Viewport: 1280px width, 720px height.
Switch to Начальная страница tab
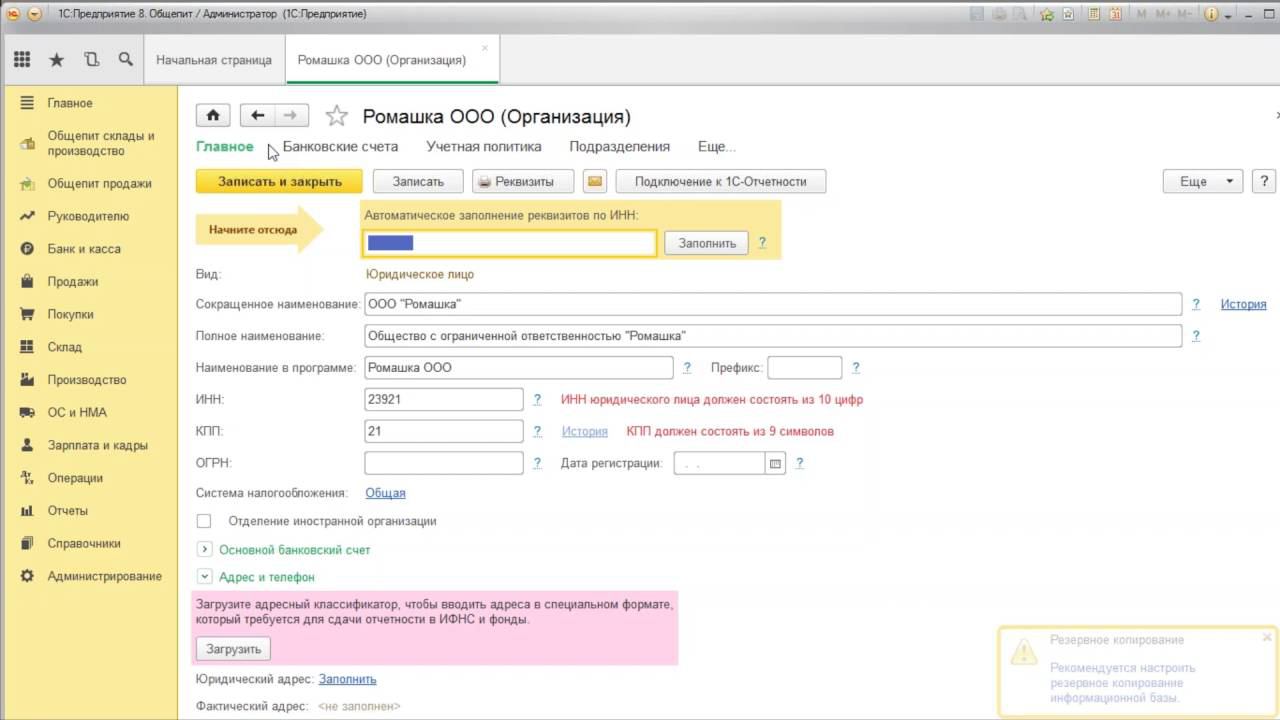tap(214, 60)
